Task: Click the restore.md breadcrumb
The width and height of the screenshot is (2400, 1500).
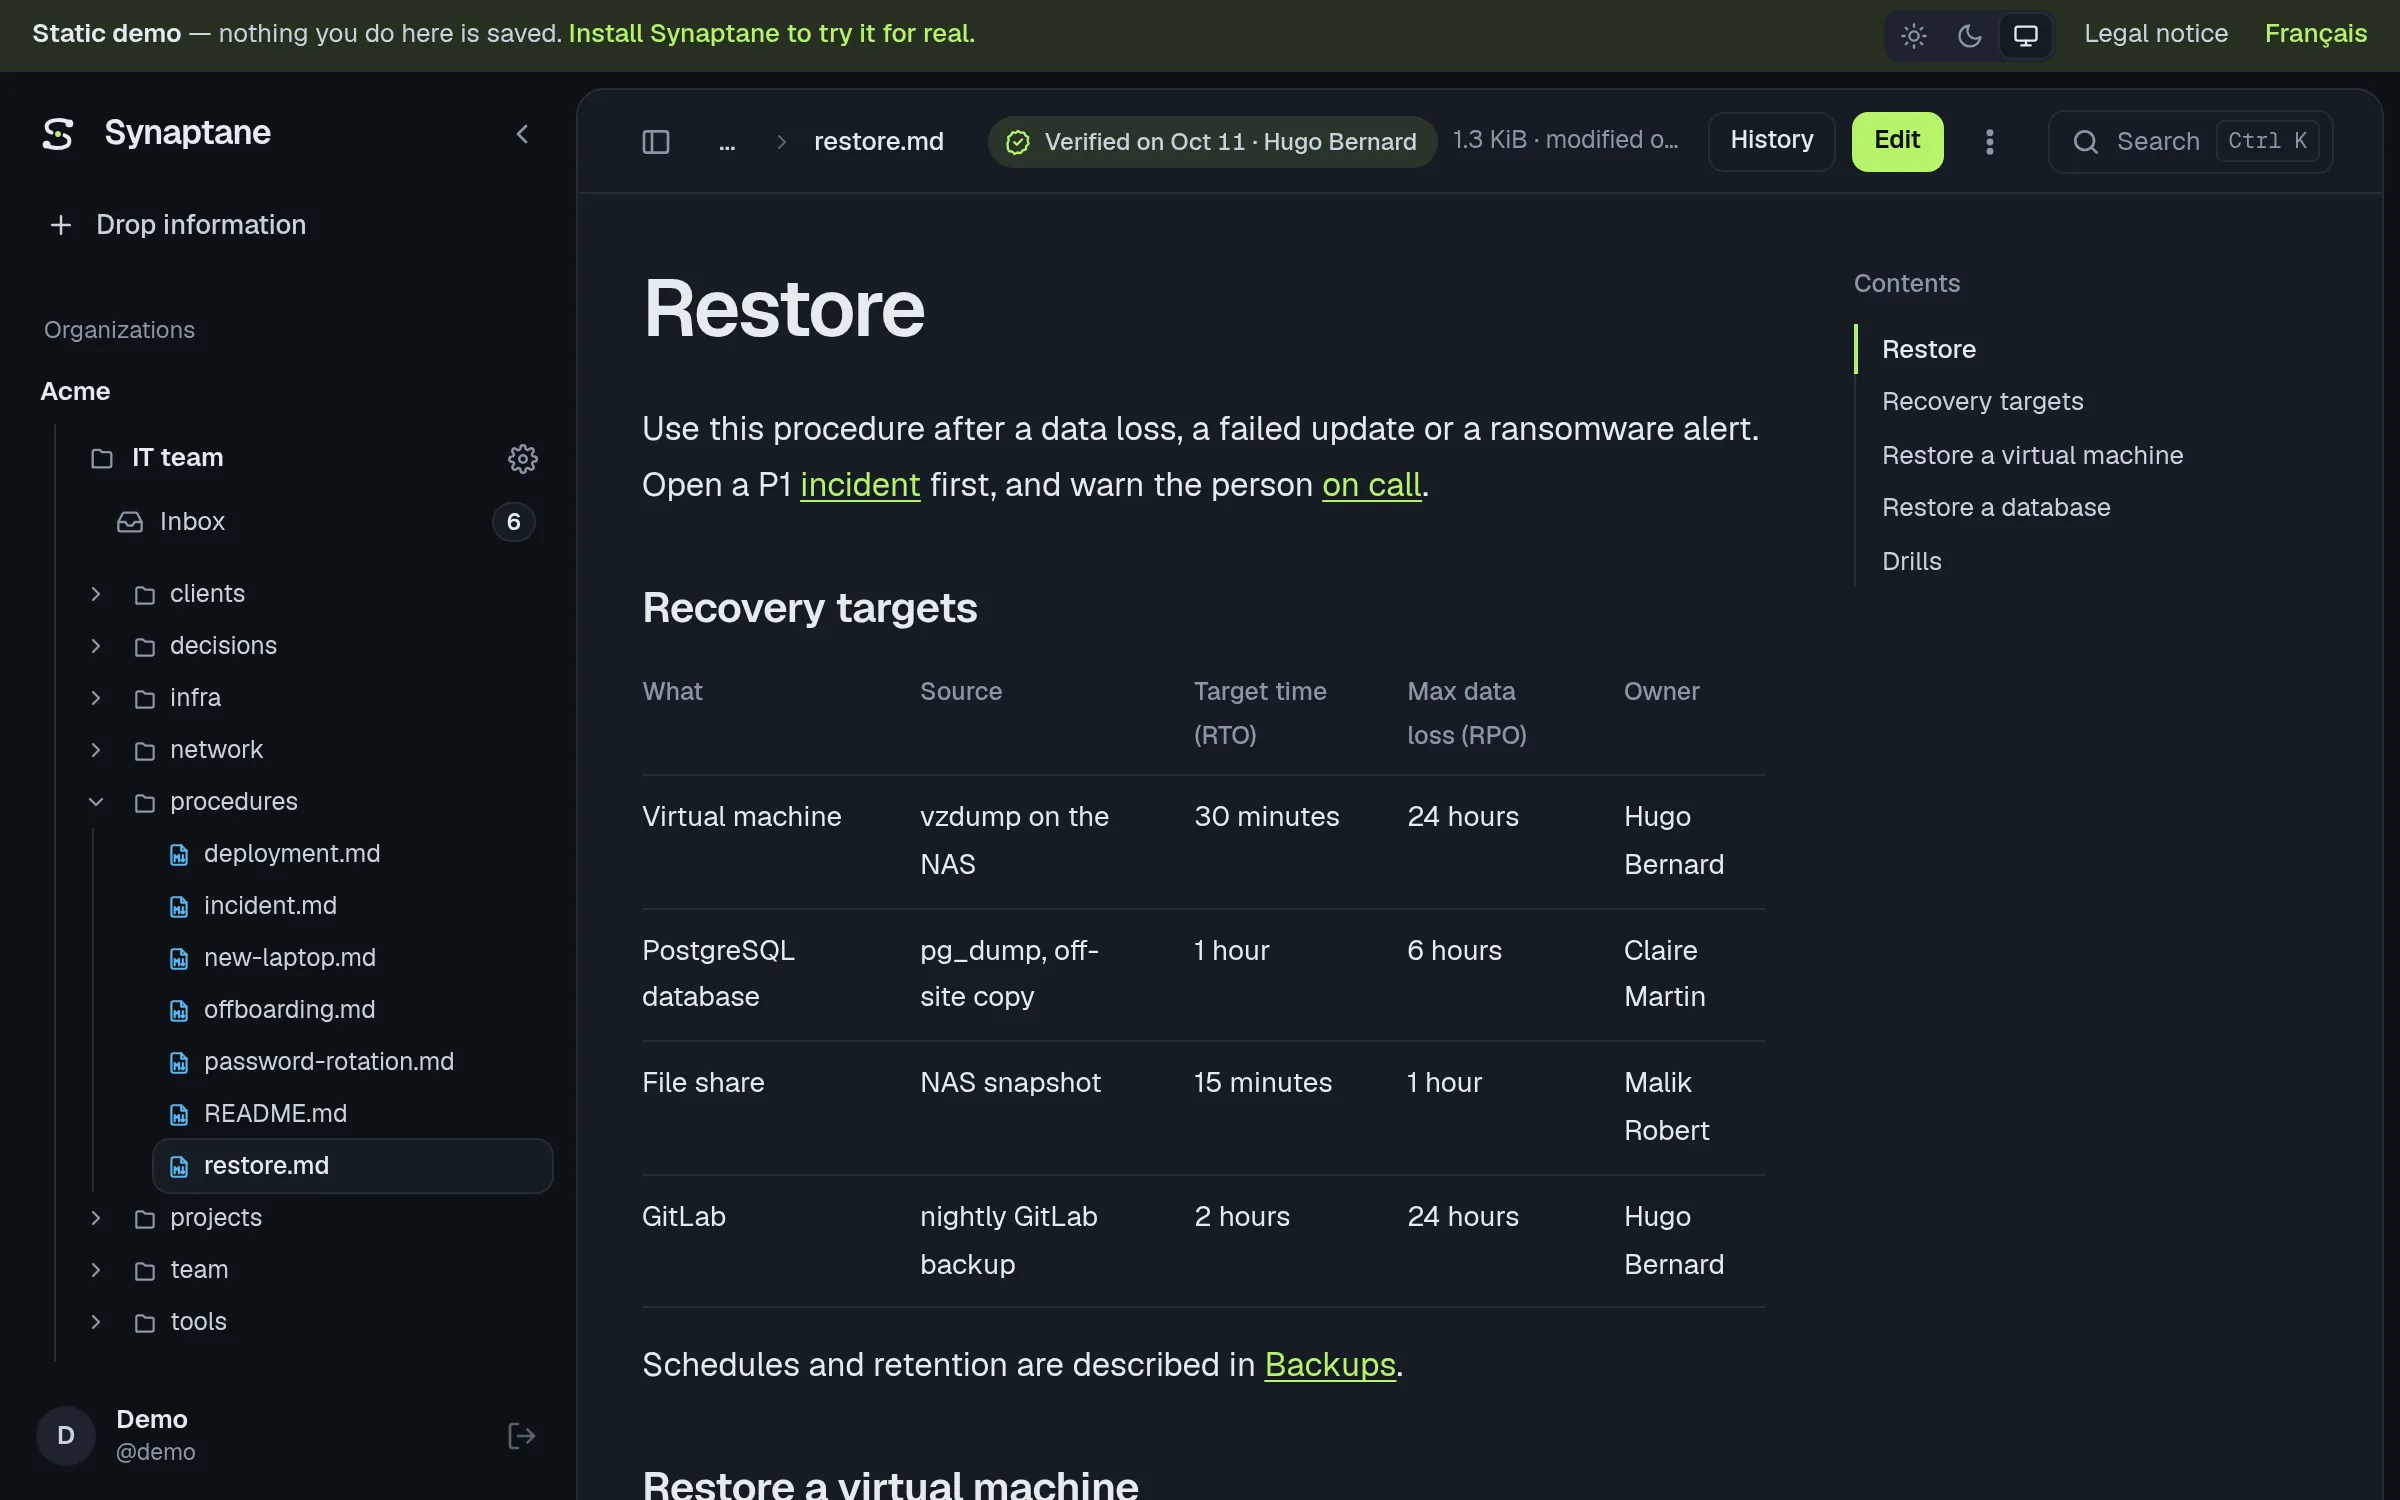Action: click(878, 142)
